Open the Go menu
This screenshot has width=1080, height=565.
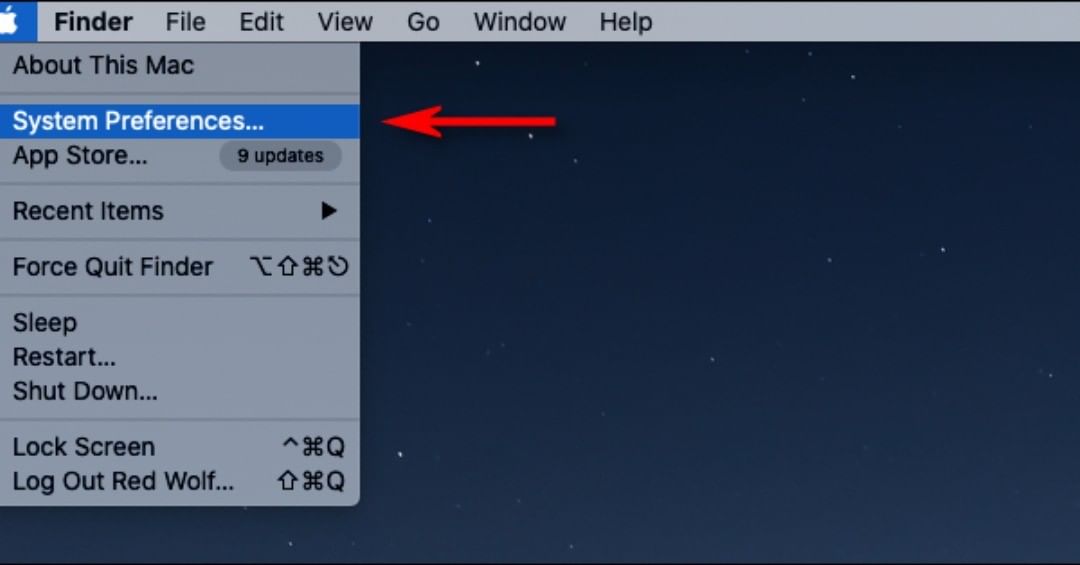point(423,21)
